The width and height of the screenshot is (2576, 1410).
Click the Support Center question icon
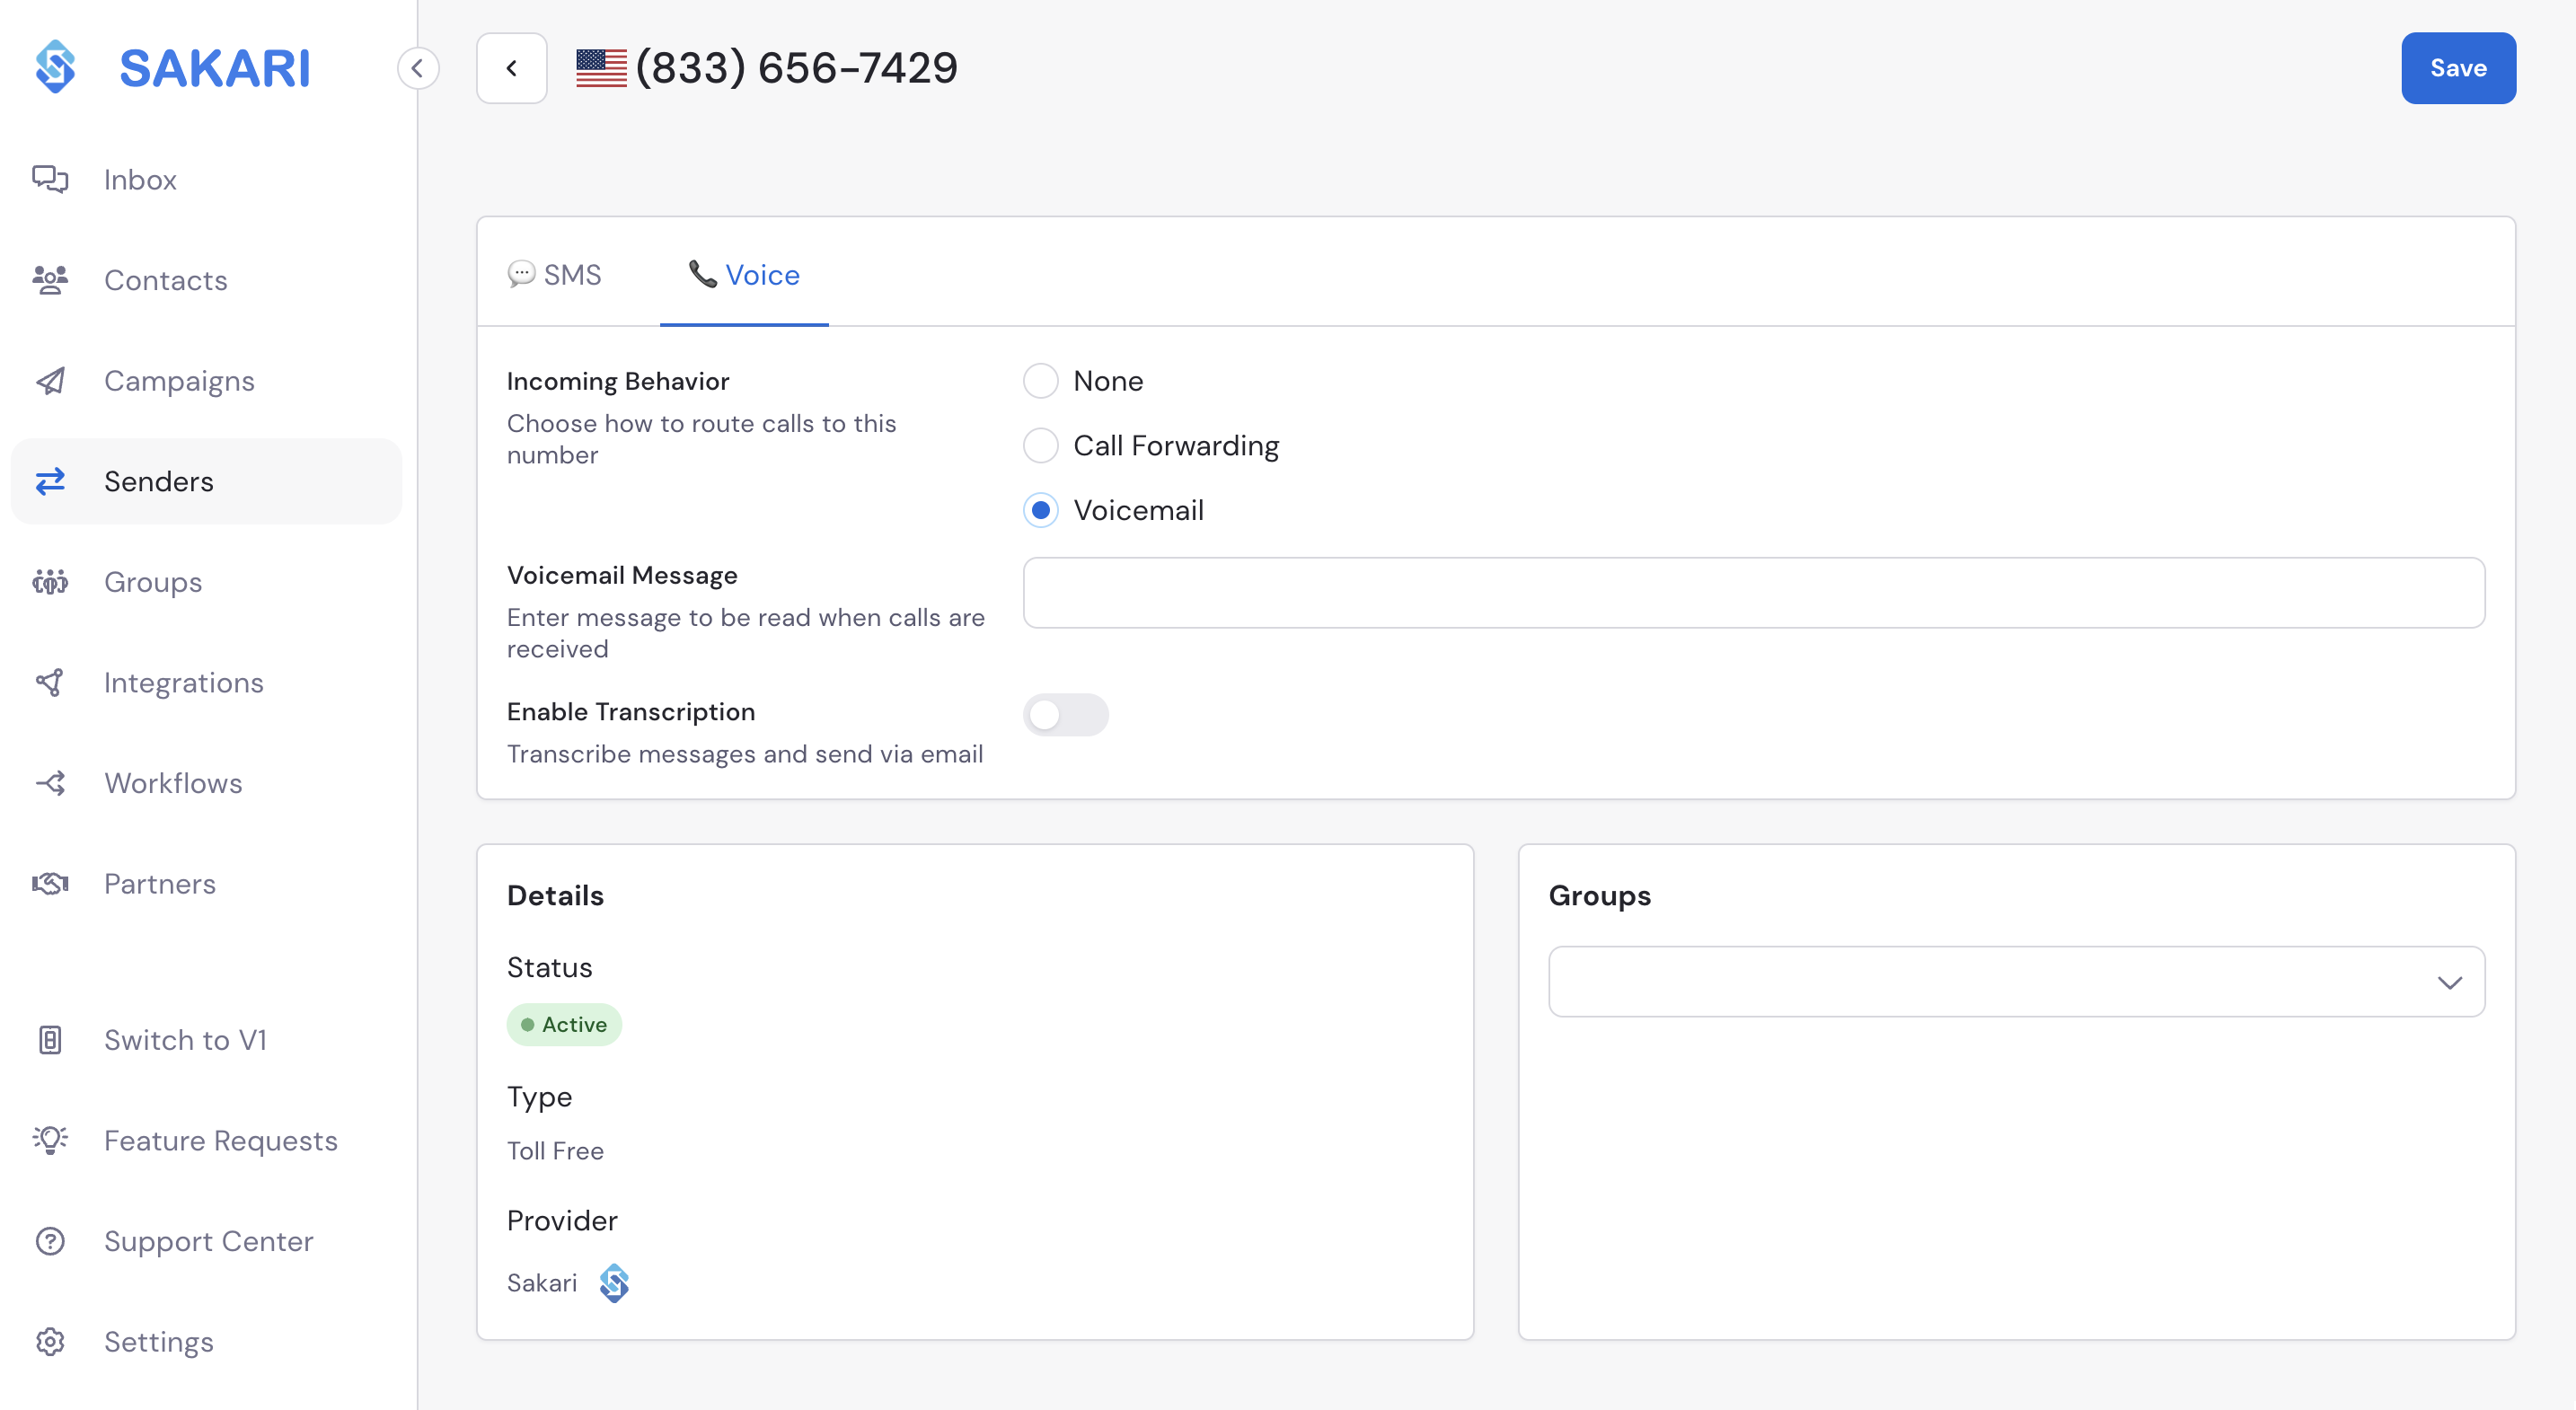50,1241
